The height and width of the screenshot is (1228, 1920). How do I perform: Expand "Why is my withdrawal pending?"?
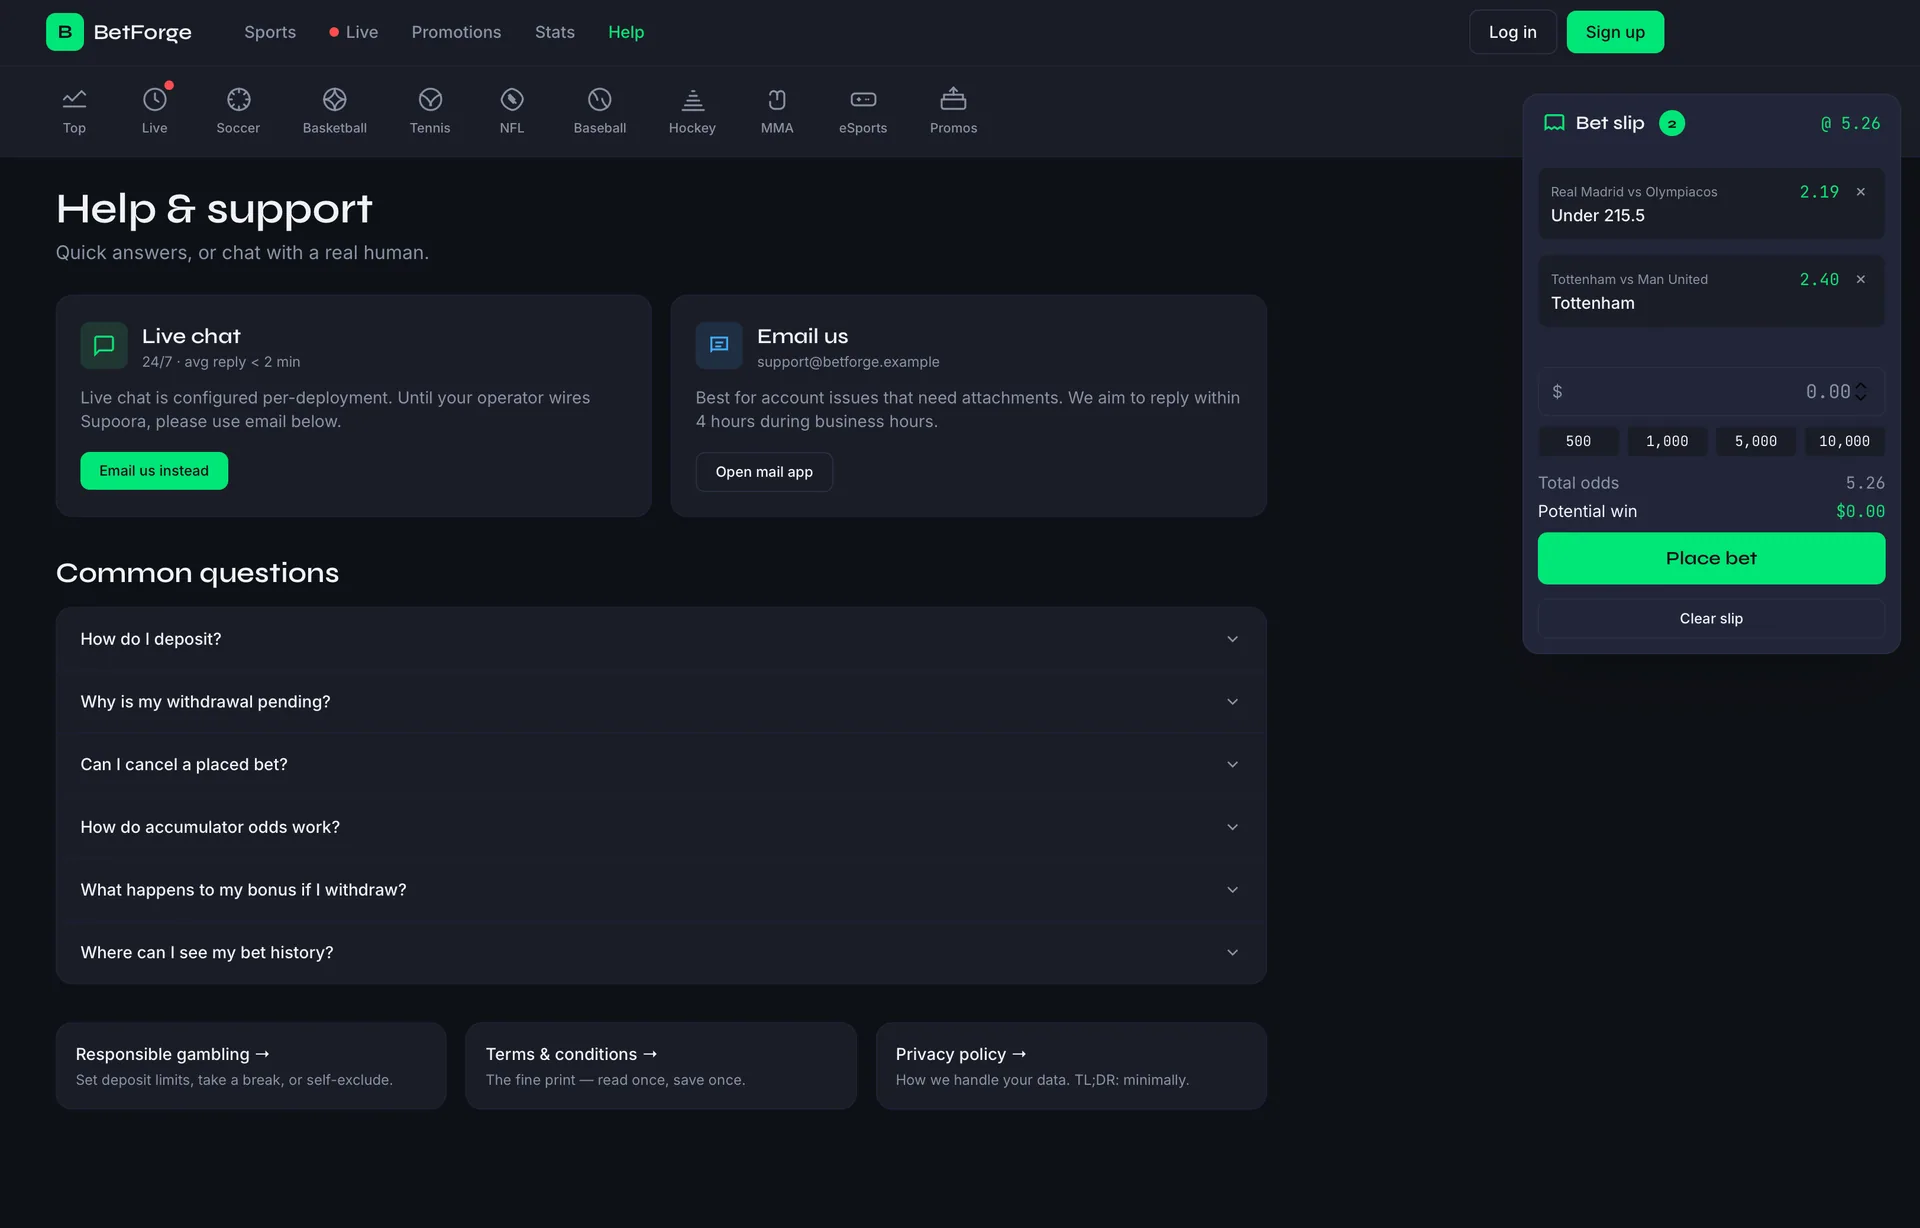point(661,702)
